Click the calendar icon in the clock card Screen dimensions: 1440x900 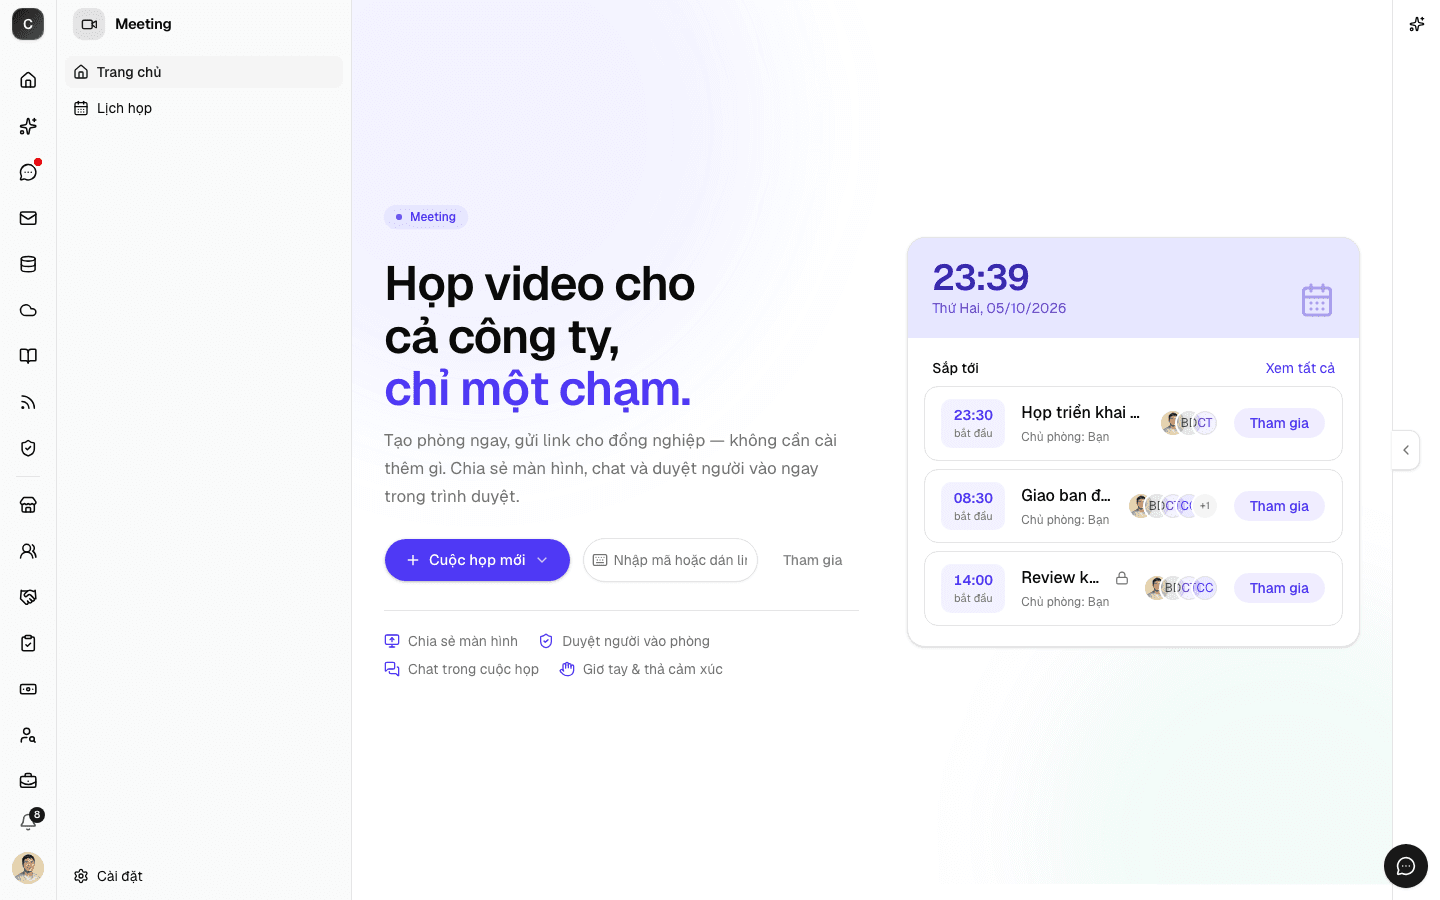pos(1317,300)
